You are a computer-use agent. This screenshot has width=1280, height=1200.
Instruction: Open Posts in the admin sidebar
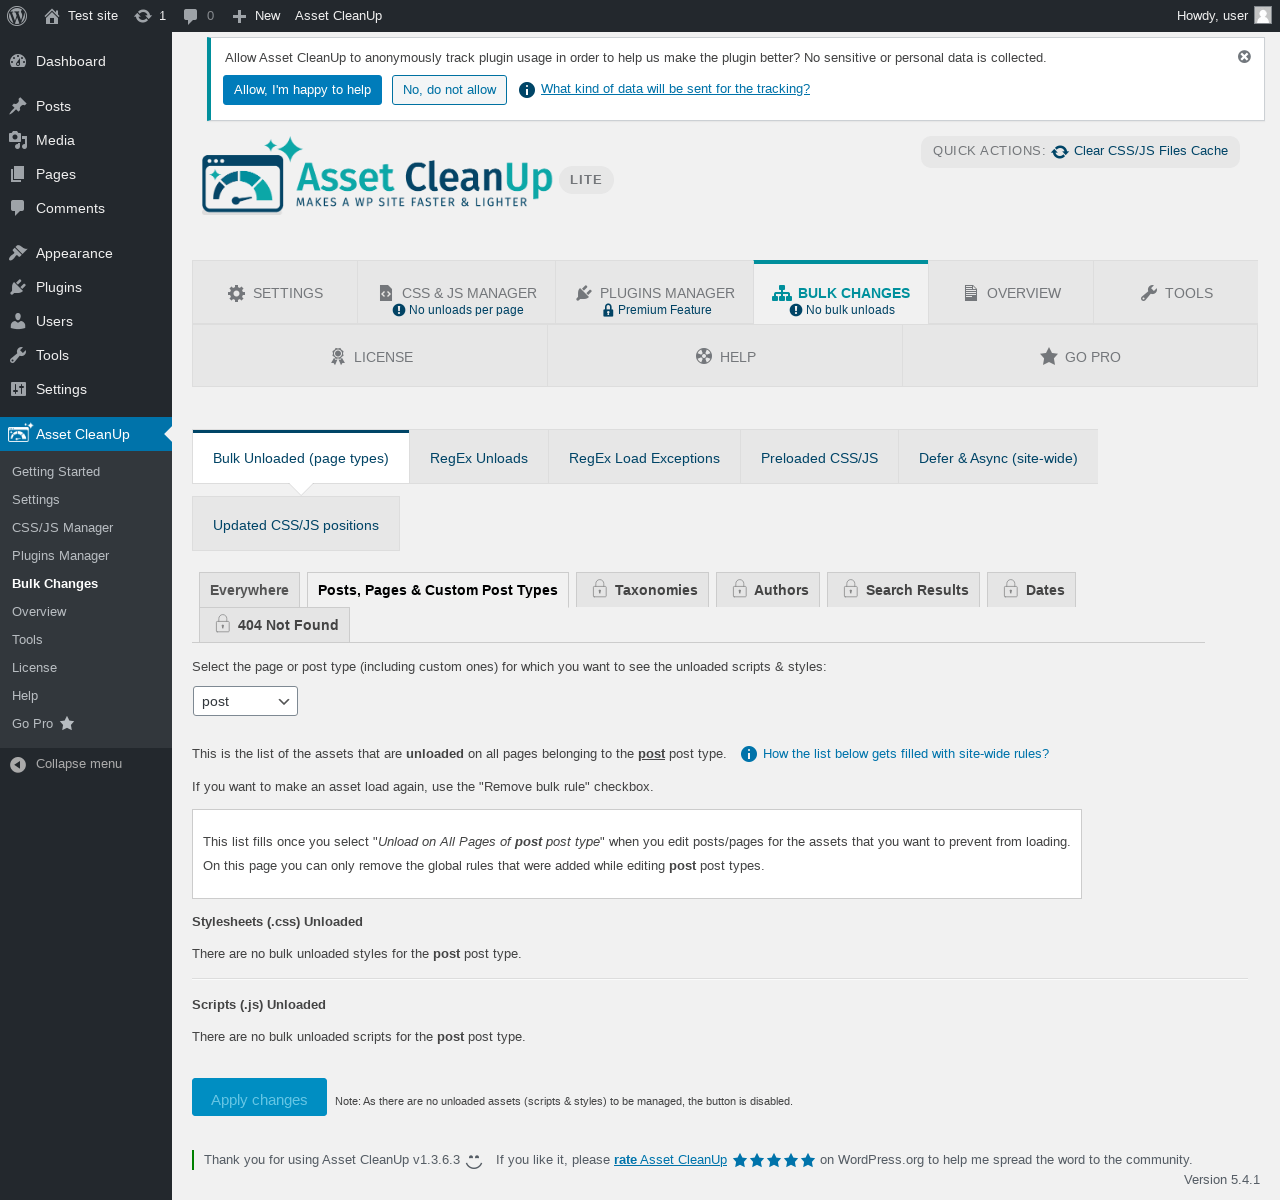[86, 106]
